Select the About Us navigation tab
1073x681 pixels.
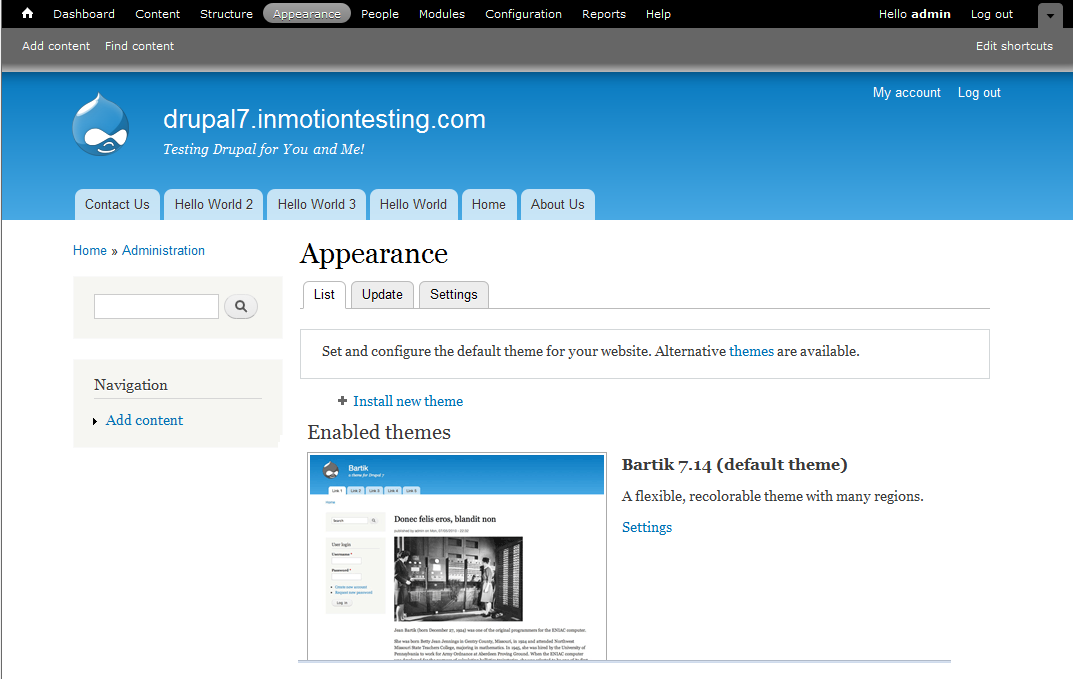[x=557, y=204]
